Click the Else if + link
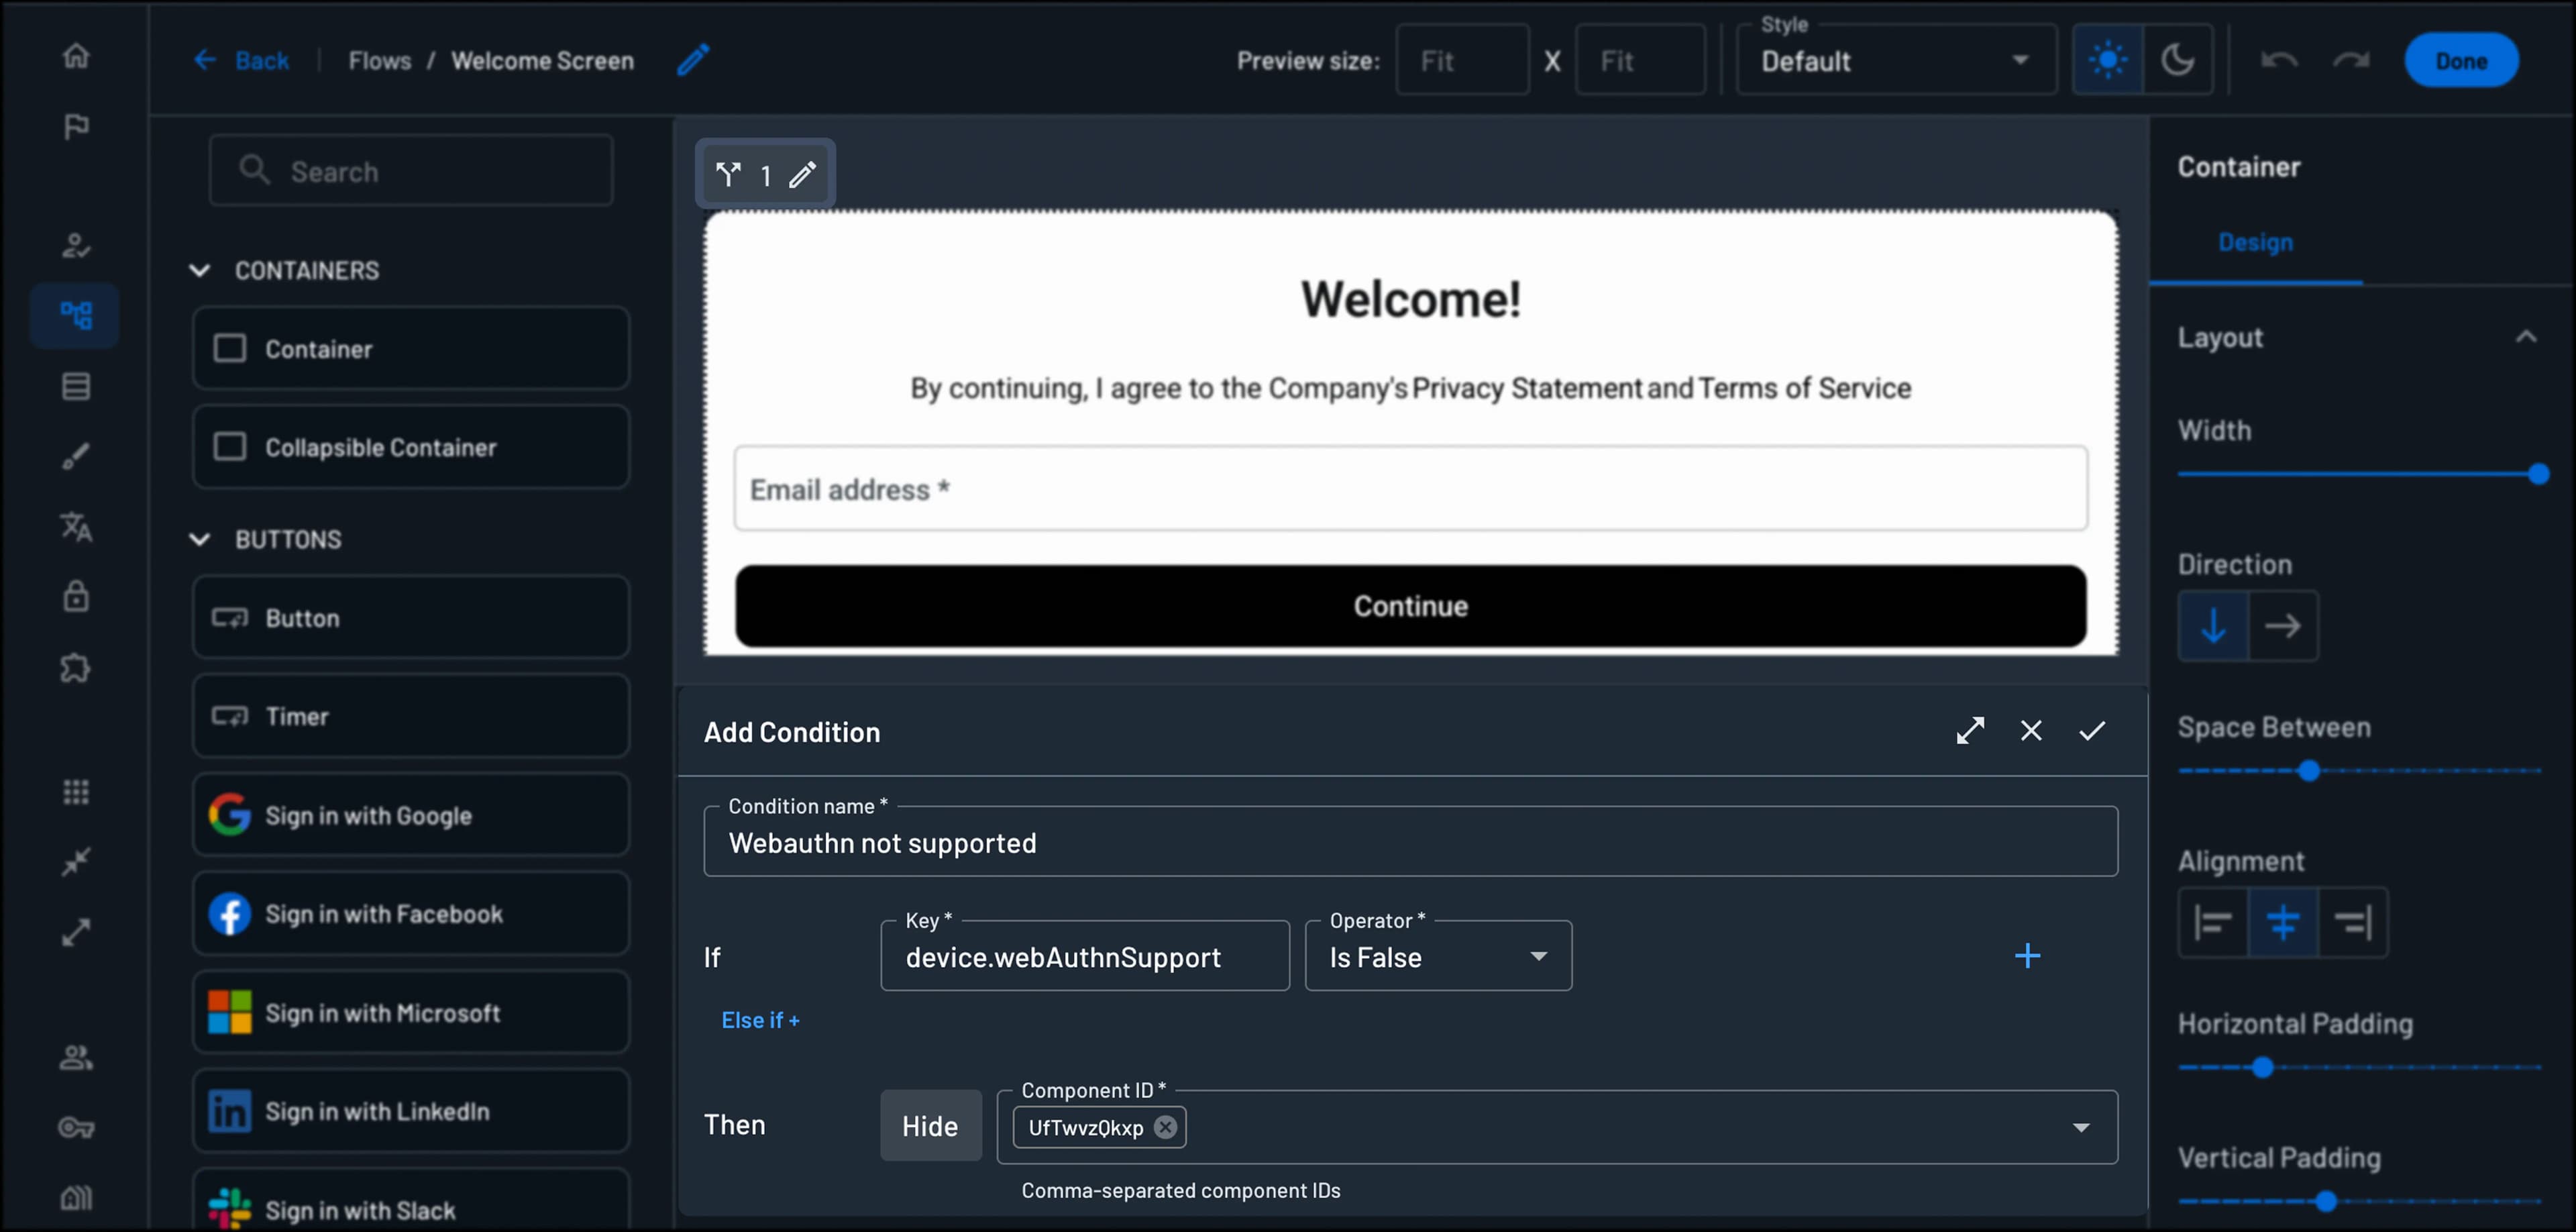The height and width of the screenshot is (1232, 2576). [x=760, y=1020]
